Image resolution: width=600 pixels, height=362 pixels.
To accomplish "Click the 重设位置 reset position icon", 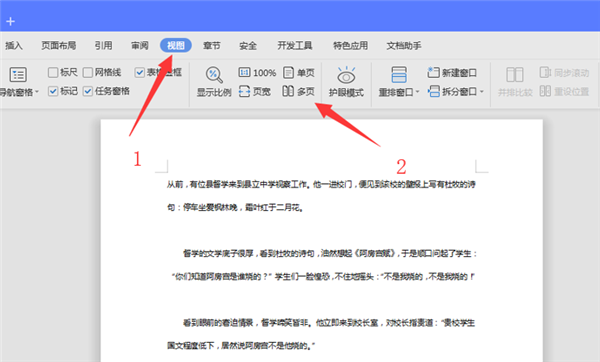I will tap(545, 91).
